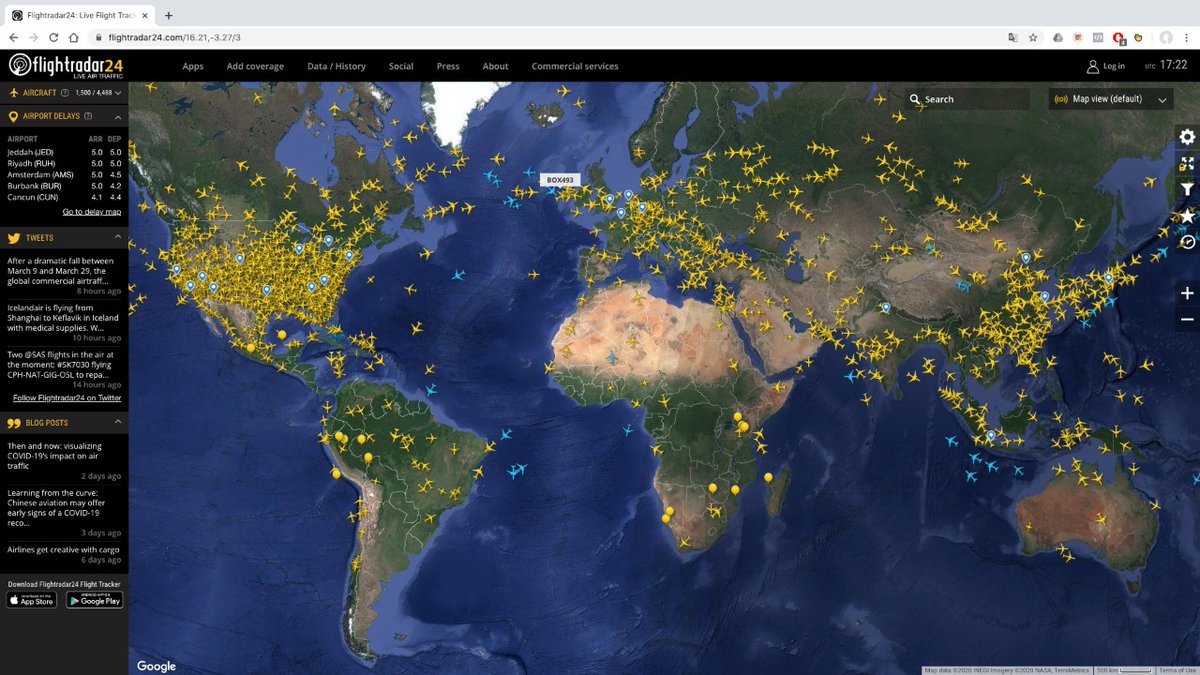Open the Opera extension icon in toolbar
This screenshot has height=675, width=1200.
pos(1120,38)
